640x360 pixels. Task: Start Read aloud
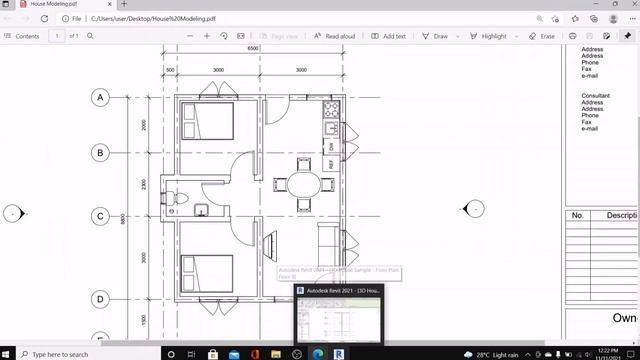334,36
